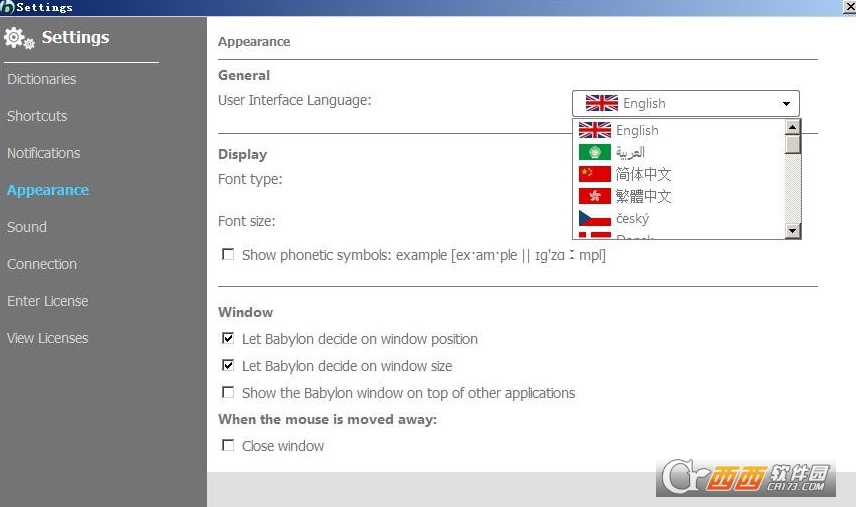Switch to the Connection settings section
This screenshot has height=507, width=856.
pyautogui.click(x=42, y=264)
